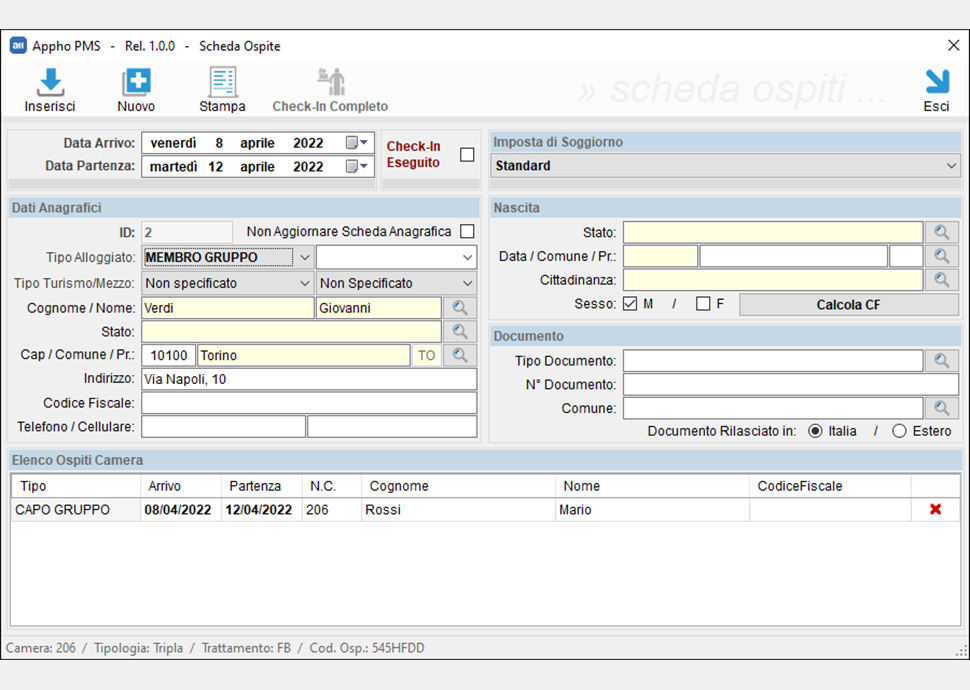Open Data Arrivo calendar picker
Image resolution: width=970 pixels, height=690 pixels.
357,143
